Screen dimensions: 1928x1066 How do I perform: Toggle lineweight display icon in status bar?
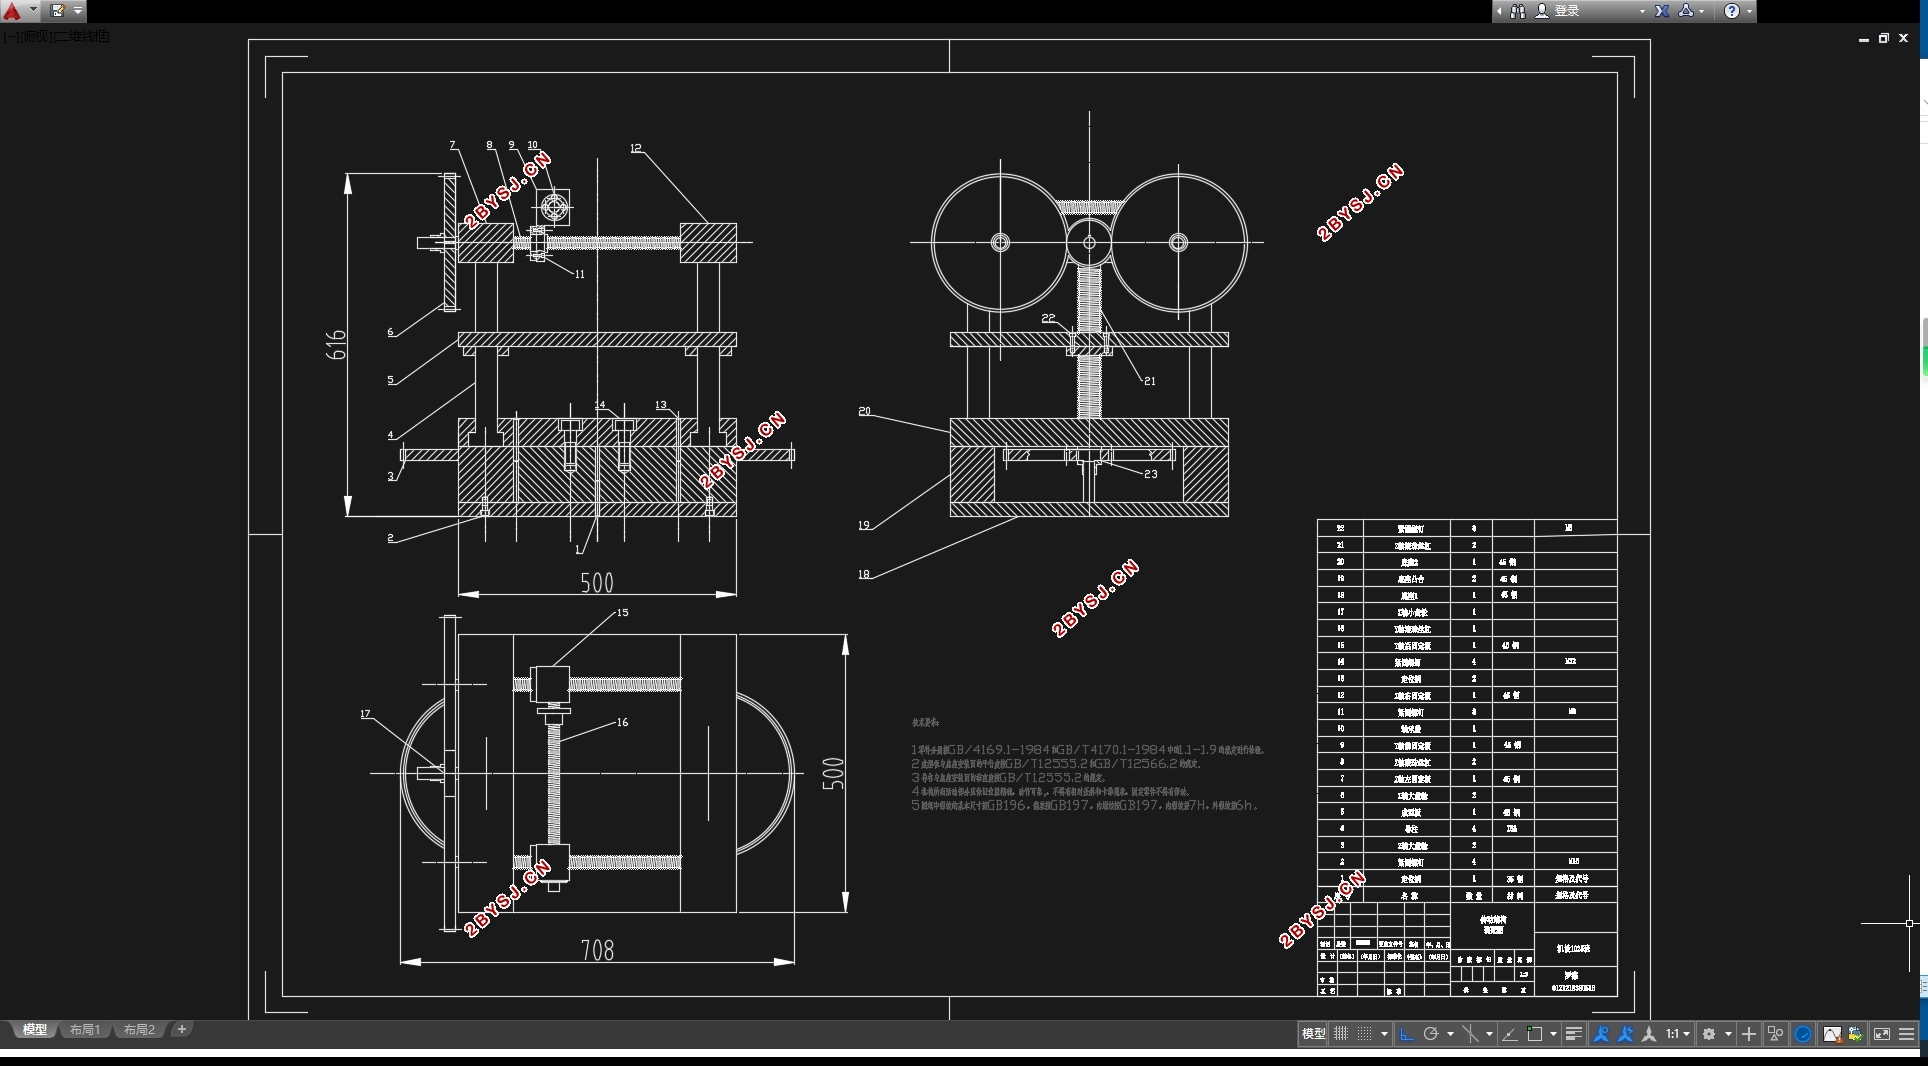(1573, 1034)
